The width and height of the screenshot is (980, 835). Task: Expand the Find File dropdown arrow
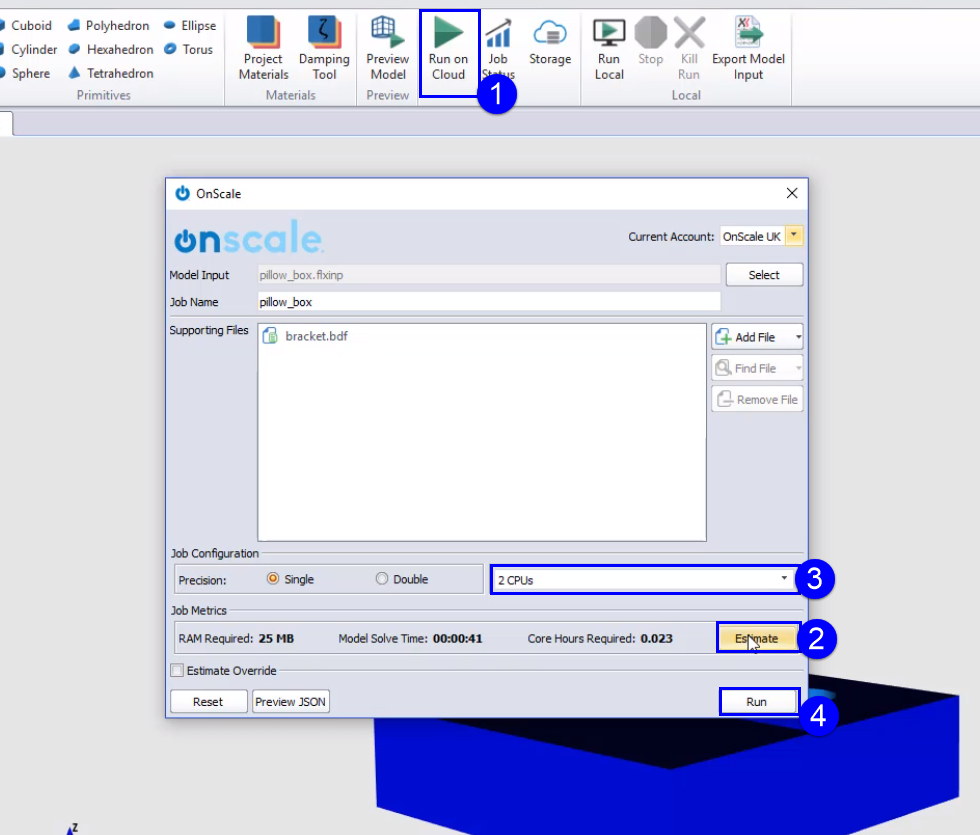[798, 368]
